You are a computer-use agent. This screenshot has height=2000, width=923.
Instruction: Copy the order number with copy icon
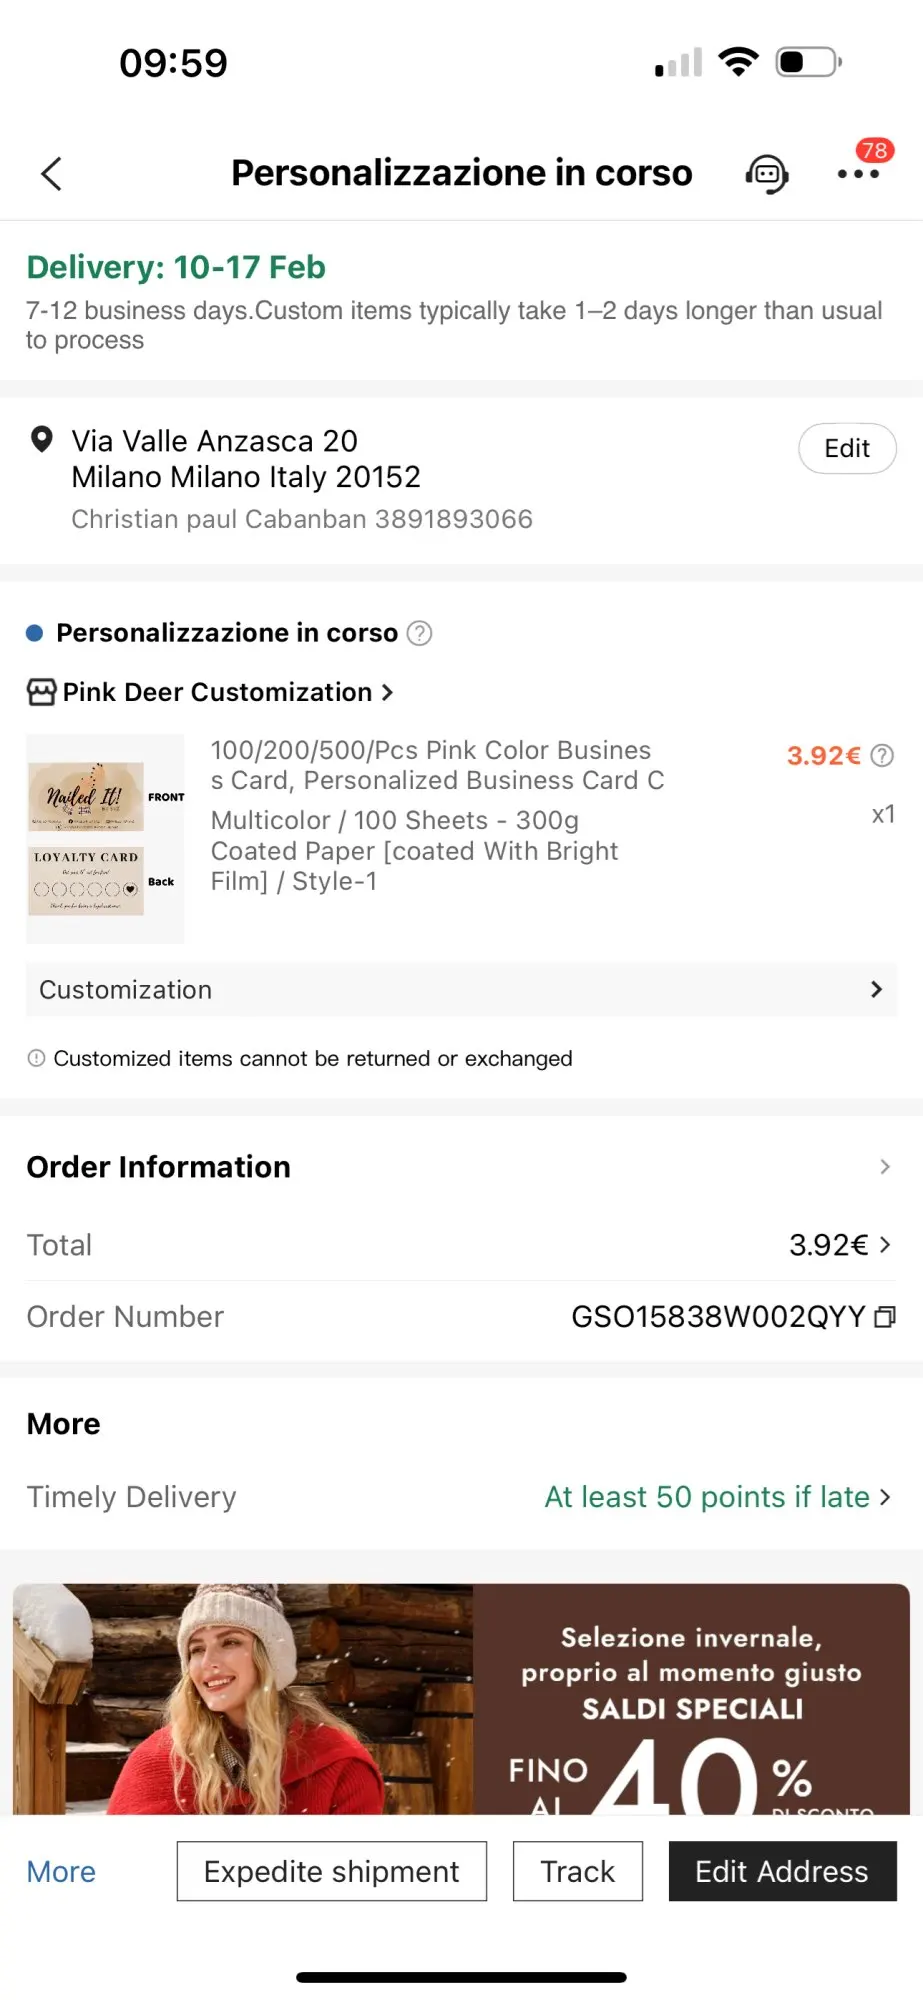[x=885, y=1317]
